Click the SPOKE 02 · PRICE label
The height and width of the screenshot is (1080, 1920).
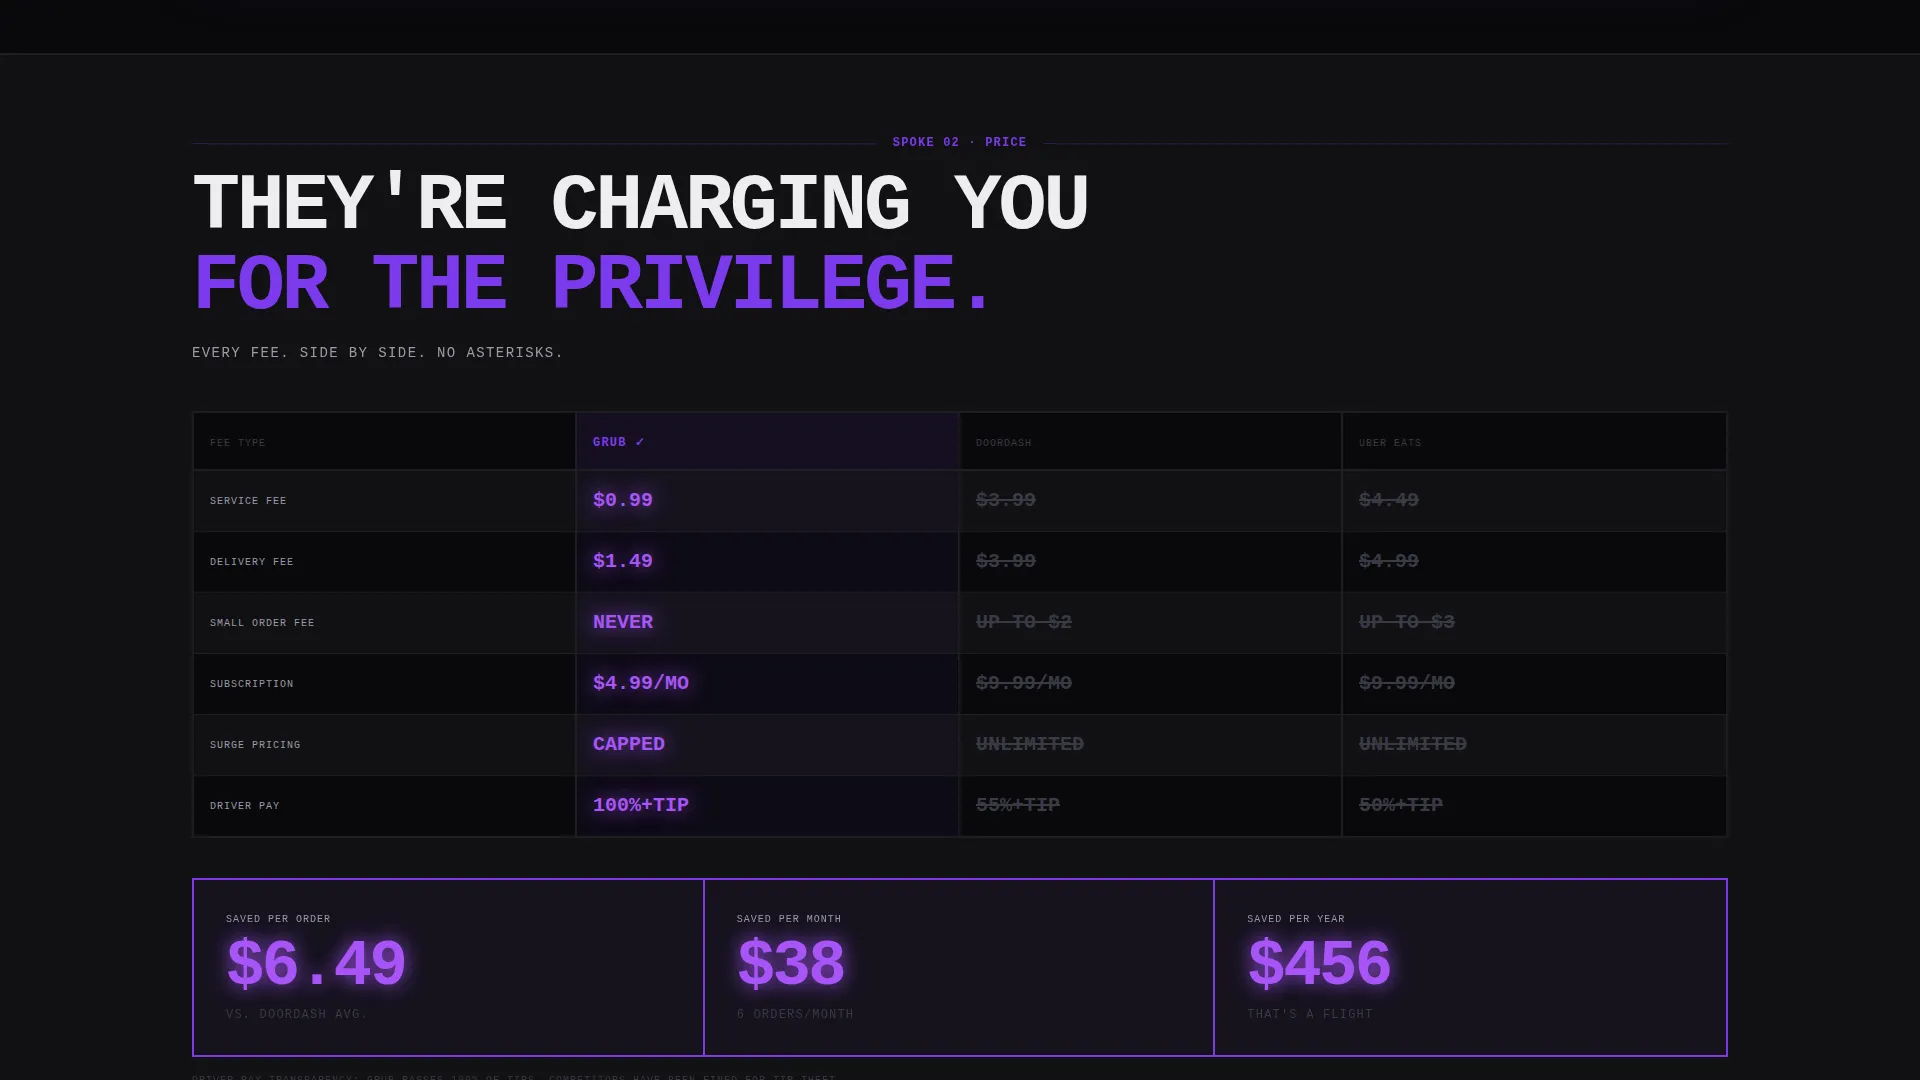pyautogui.click(x=959, y=142)
